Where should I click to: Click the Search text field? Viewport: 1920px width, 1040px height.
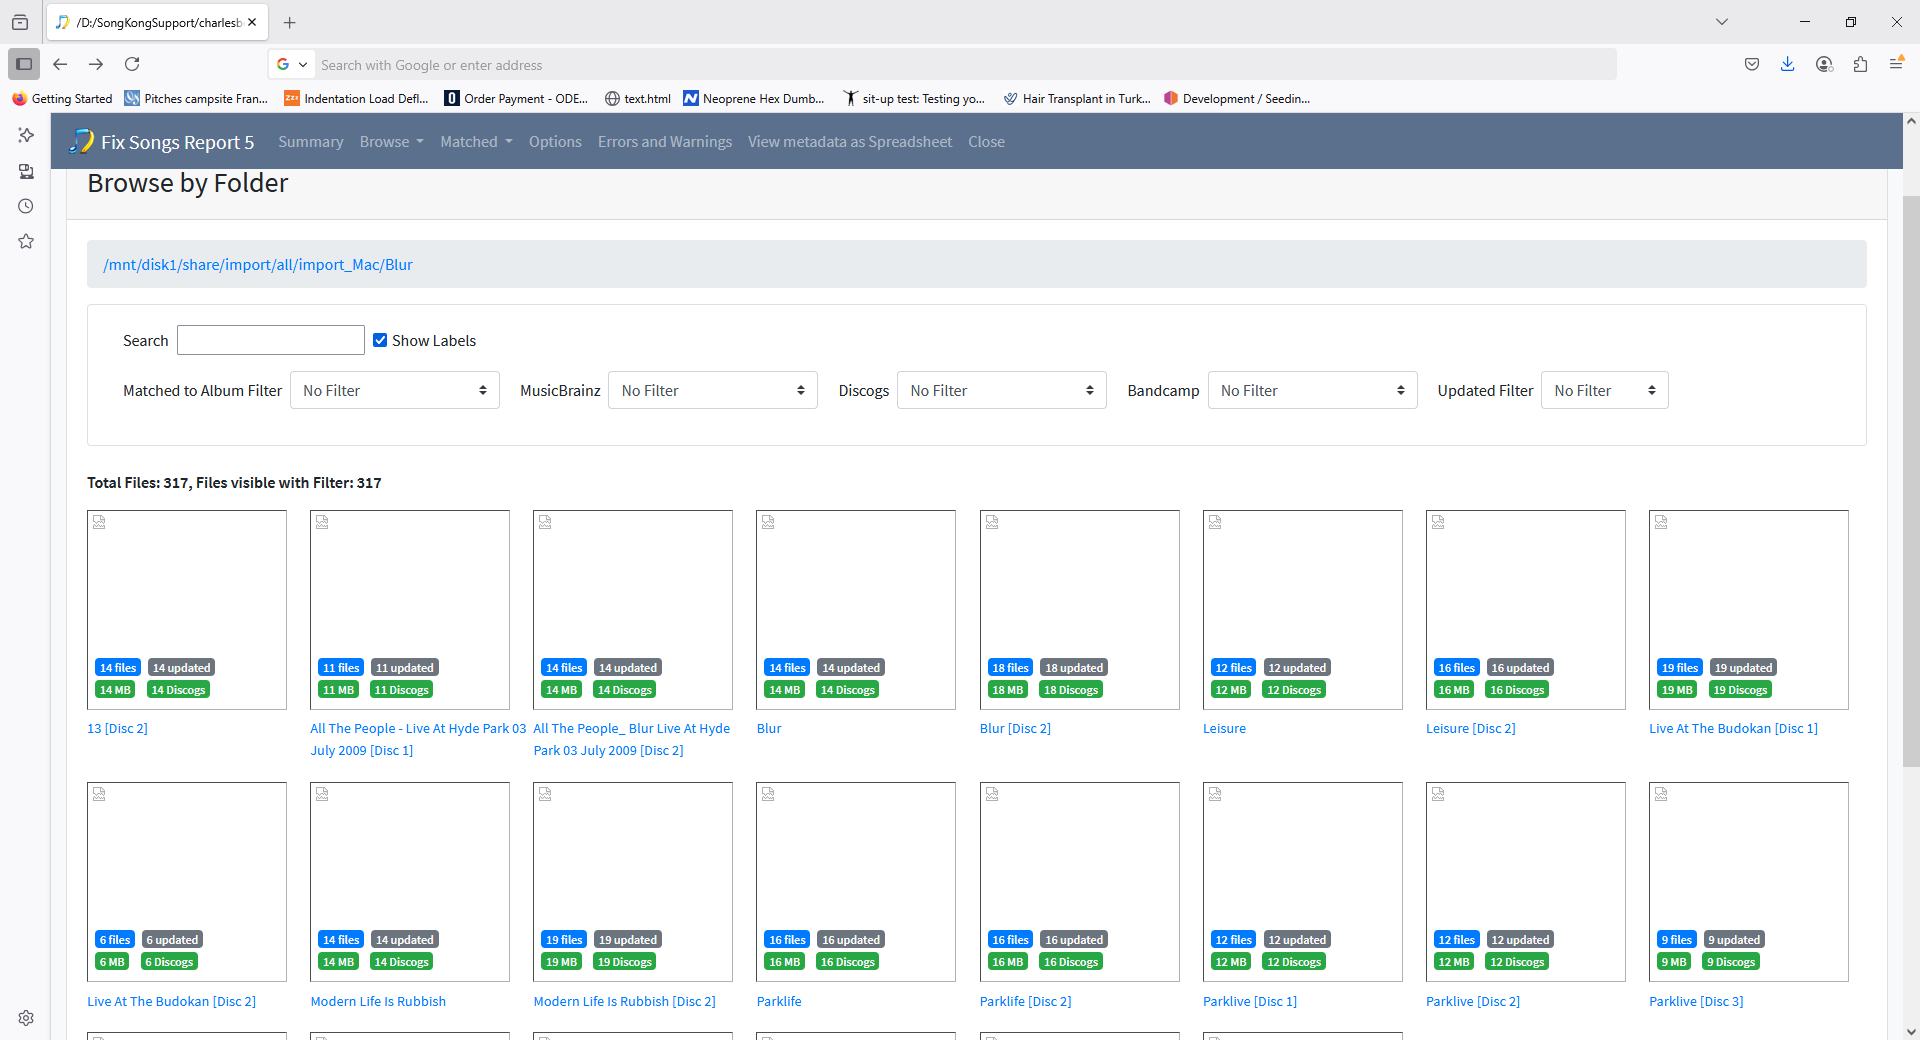coord(270,340)
